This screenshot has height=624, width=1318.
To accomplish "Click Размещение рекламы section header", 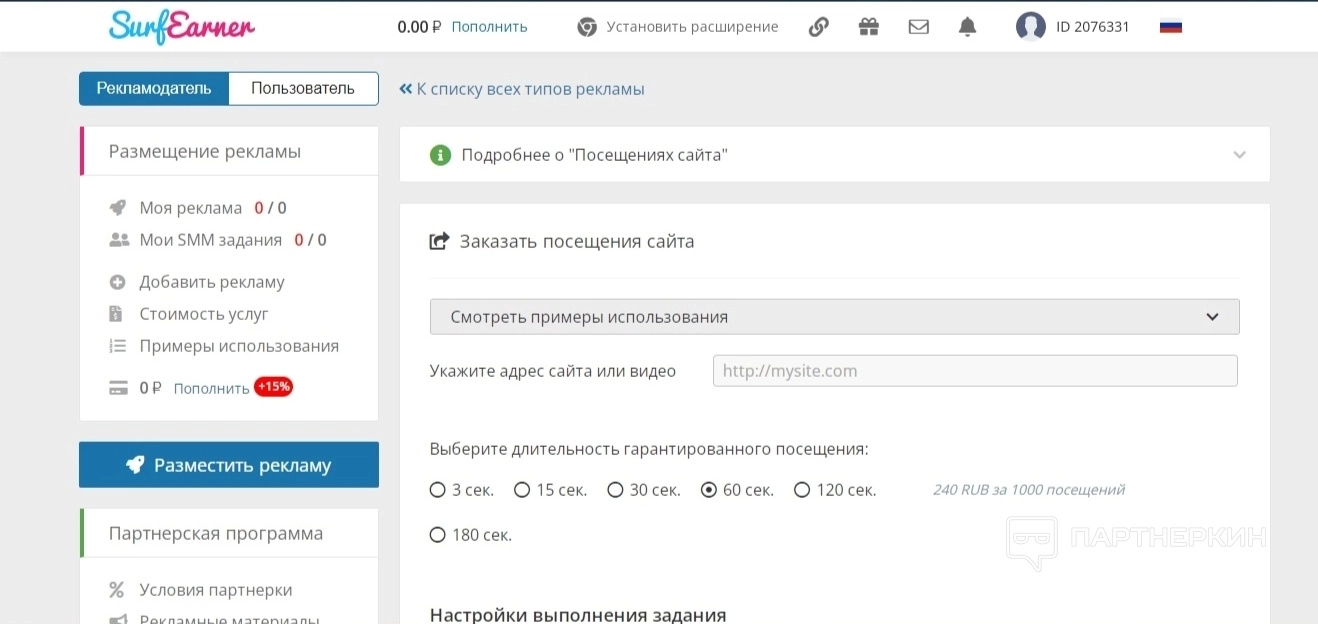I will [x=205, y=151].
